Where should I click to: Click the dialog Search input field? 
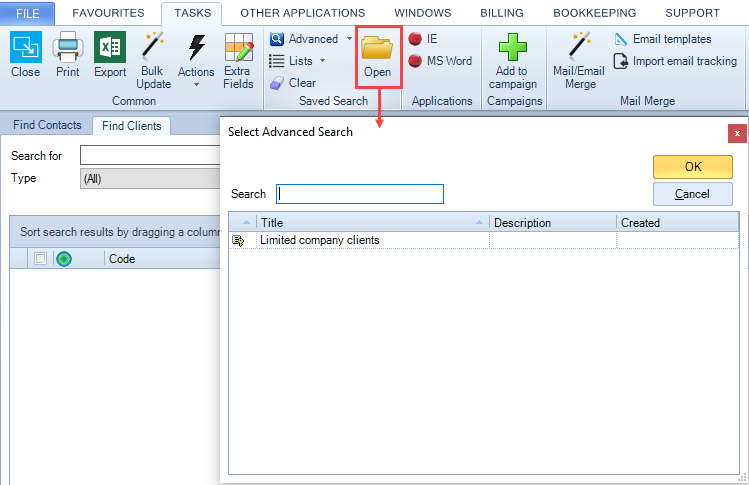[360, 194]
